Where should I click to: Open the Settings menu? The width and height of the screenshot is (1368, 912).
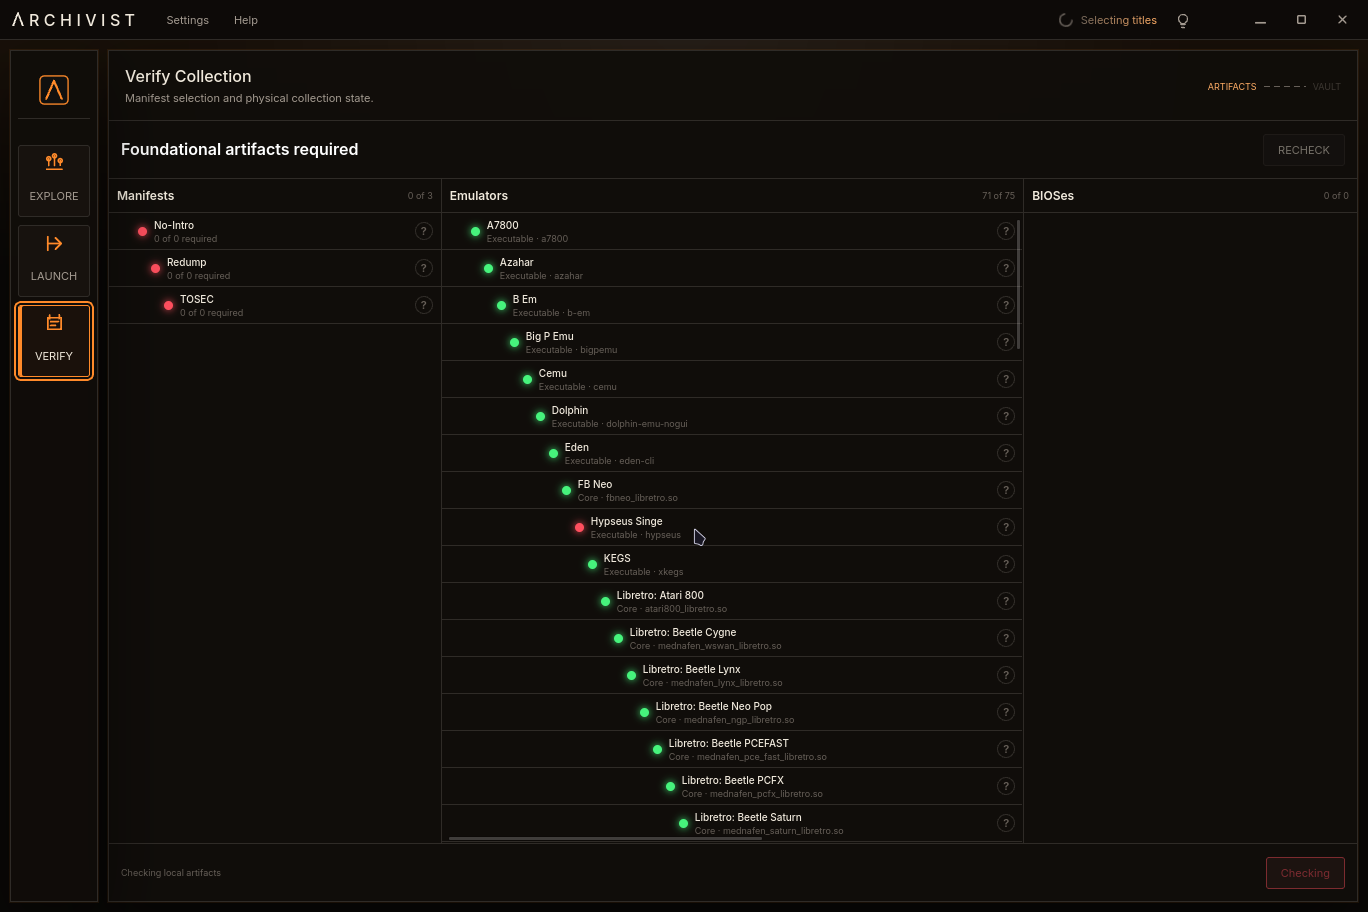(188, 20)
